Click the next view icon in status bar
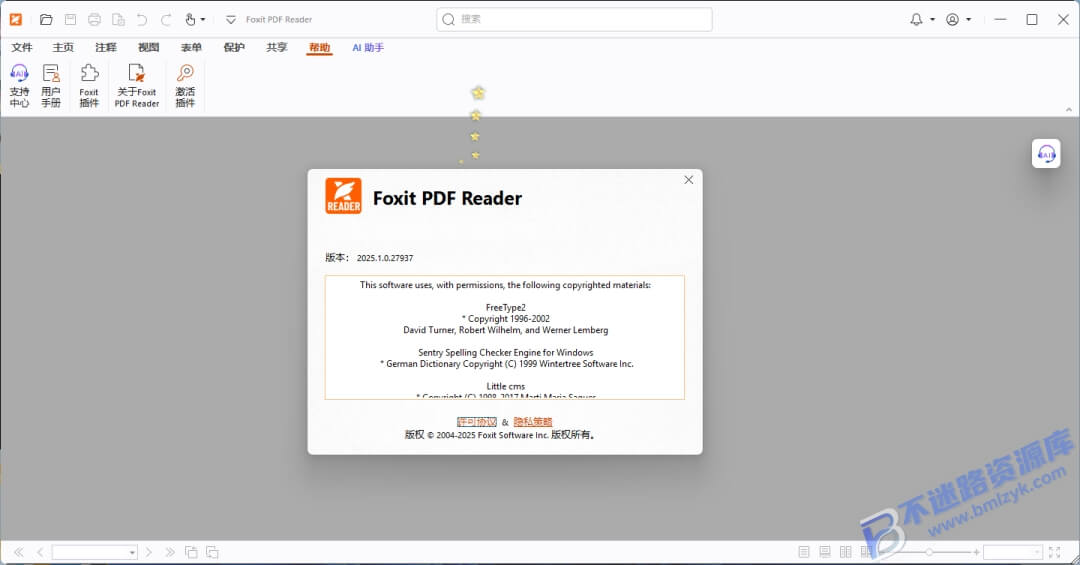The height and width of the screenshot is (565, 1080). 212,552
